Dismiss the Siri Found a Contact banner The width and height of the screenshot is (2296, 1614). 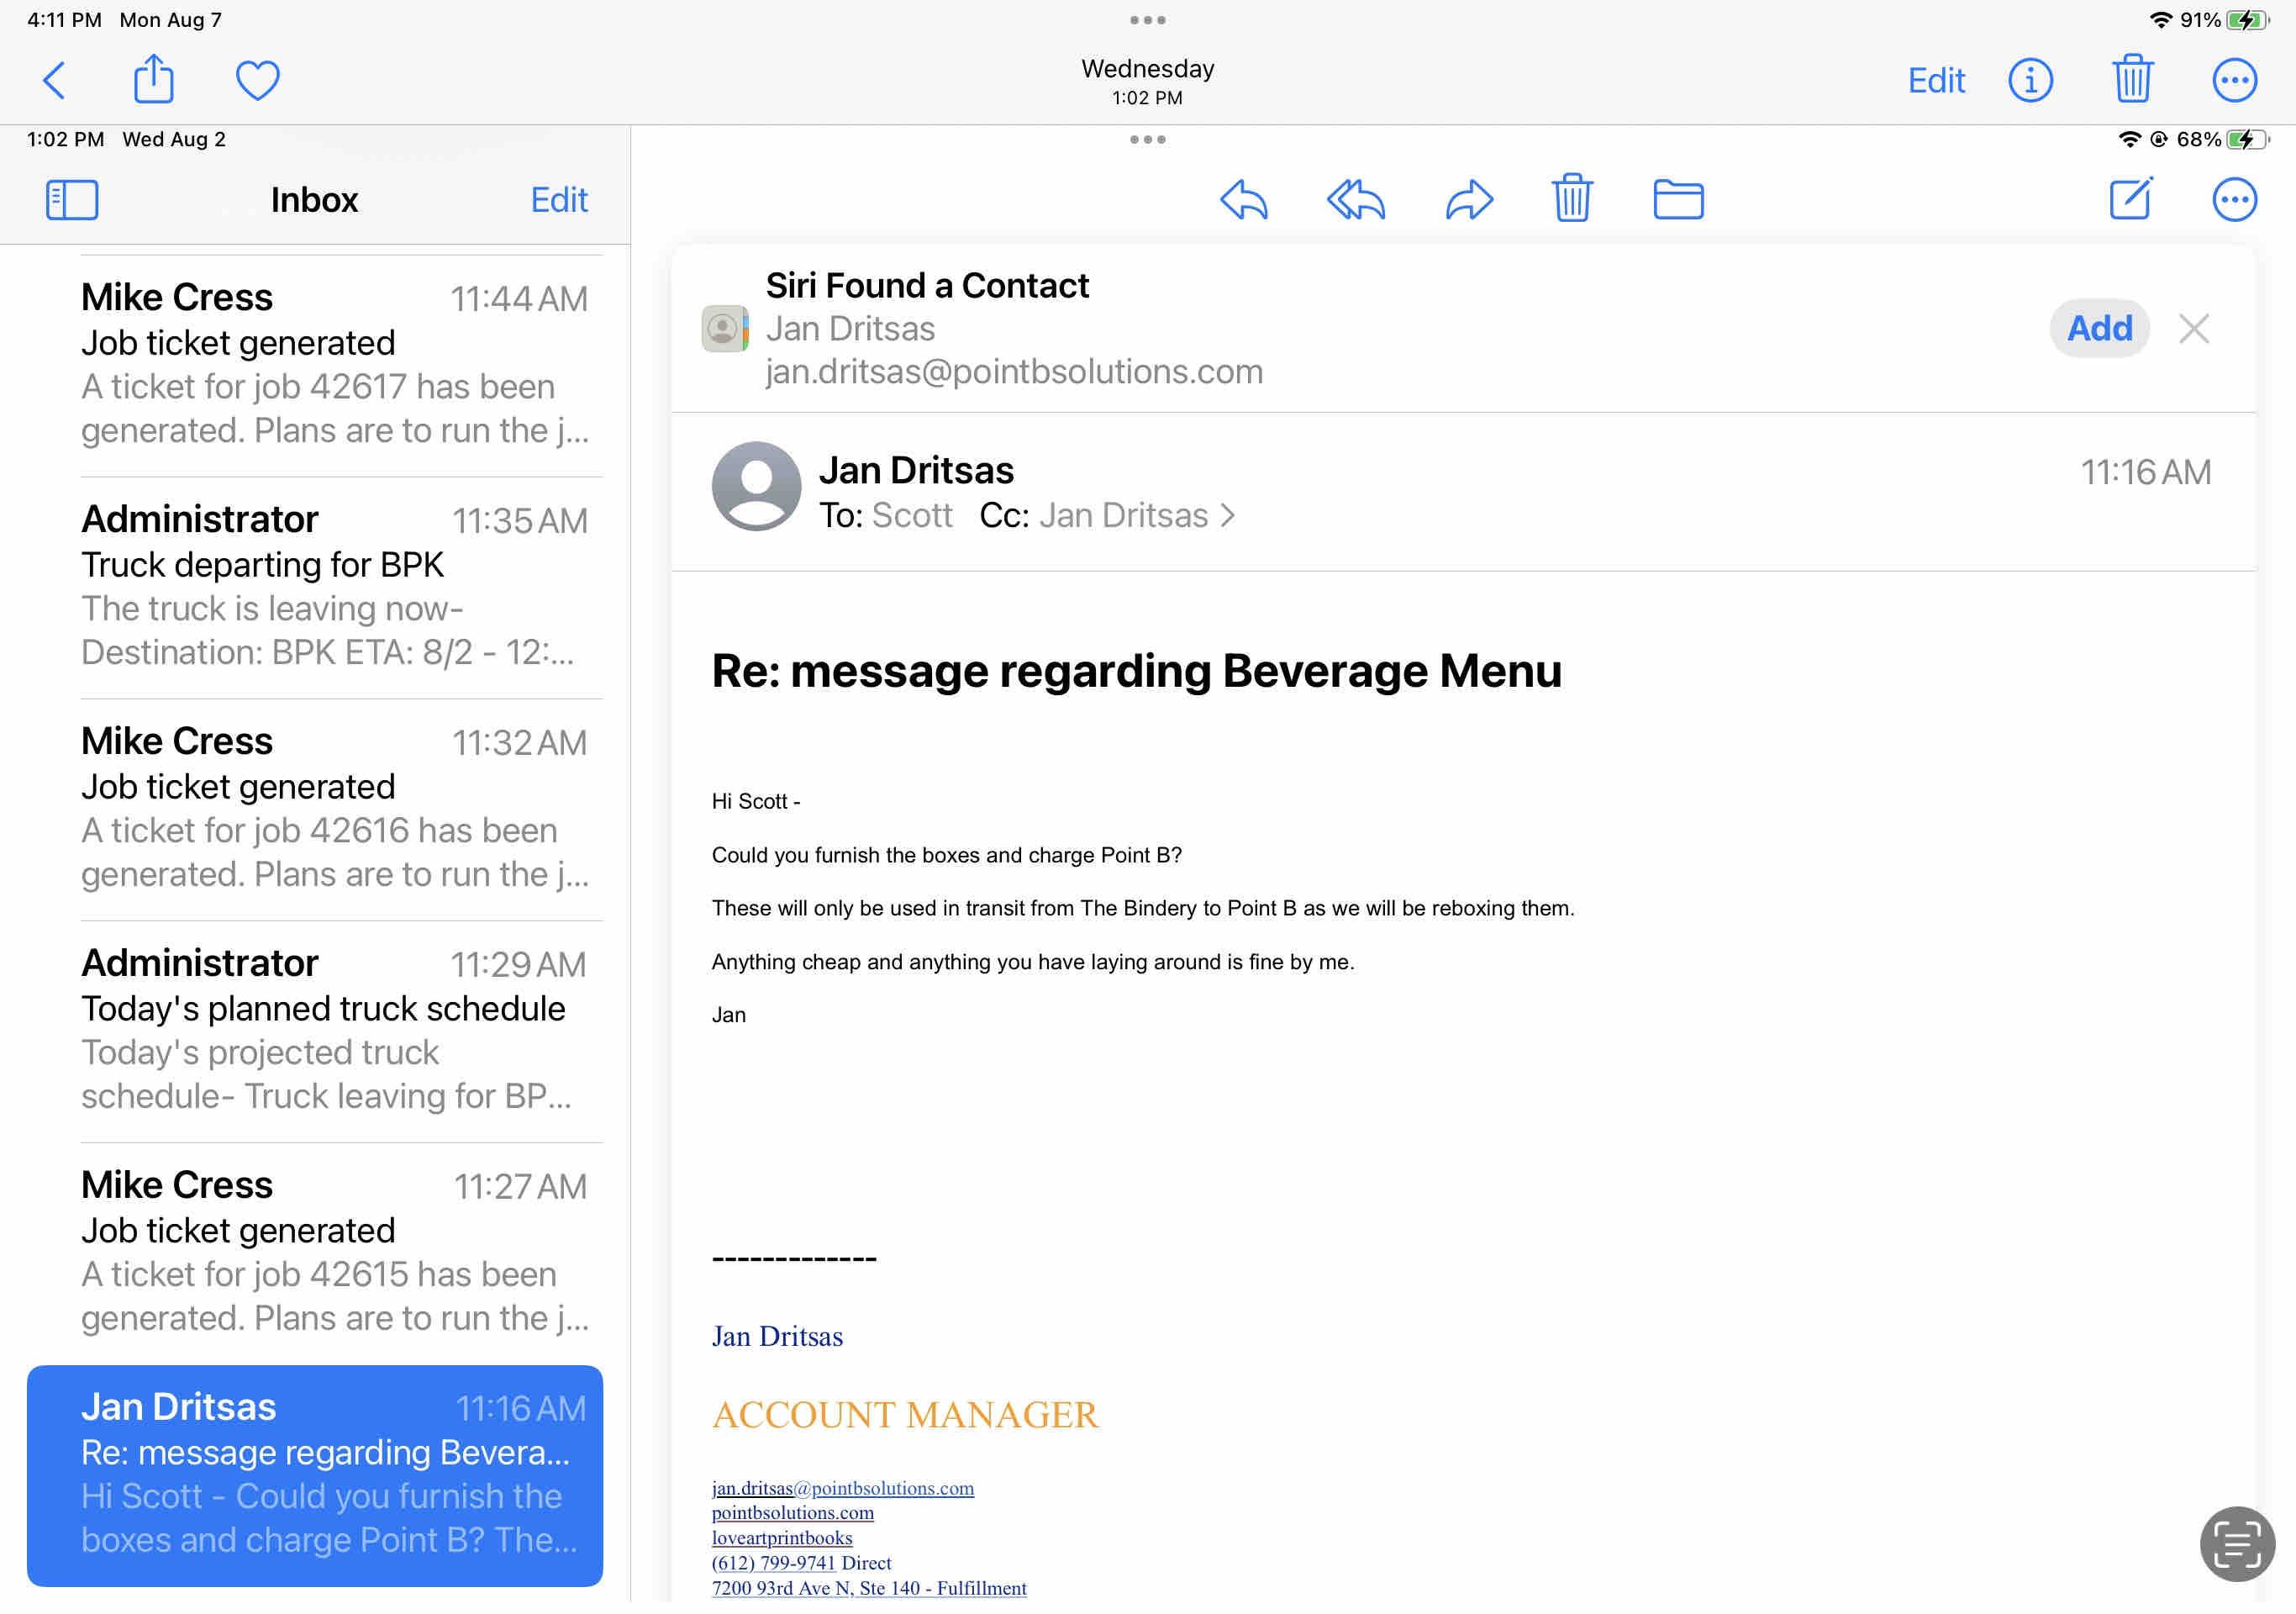[x=2194, y=328]
